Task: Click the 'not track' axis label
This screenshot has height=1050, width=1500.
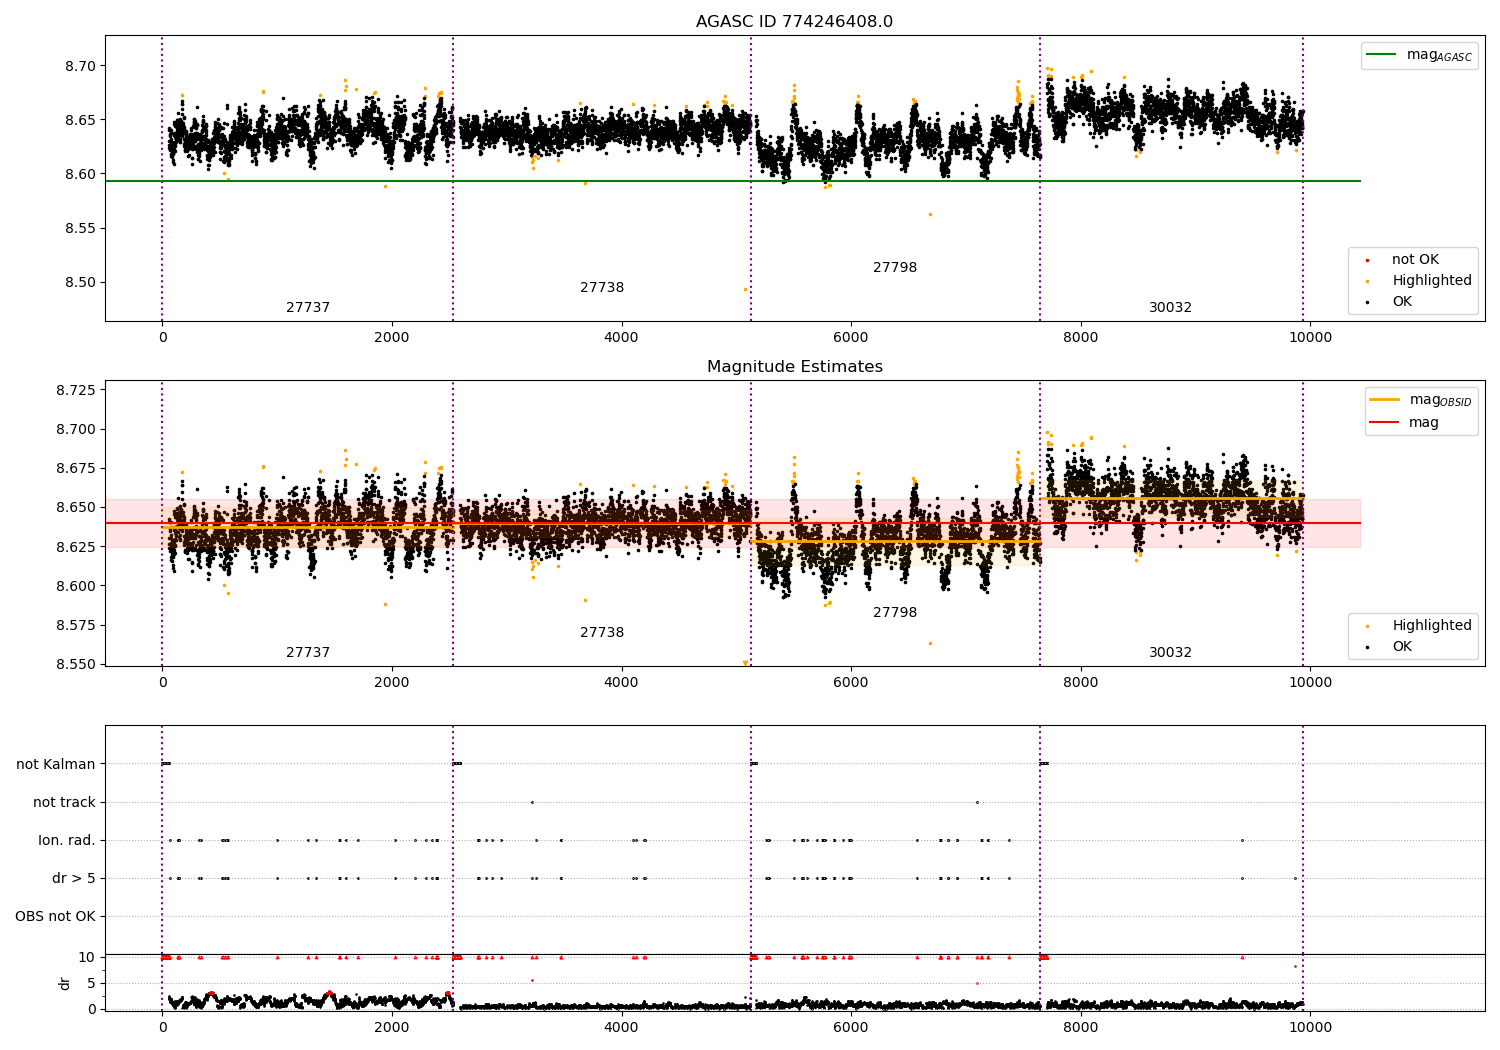Action: tap(64, 803)
